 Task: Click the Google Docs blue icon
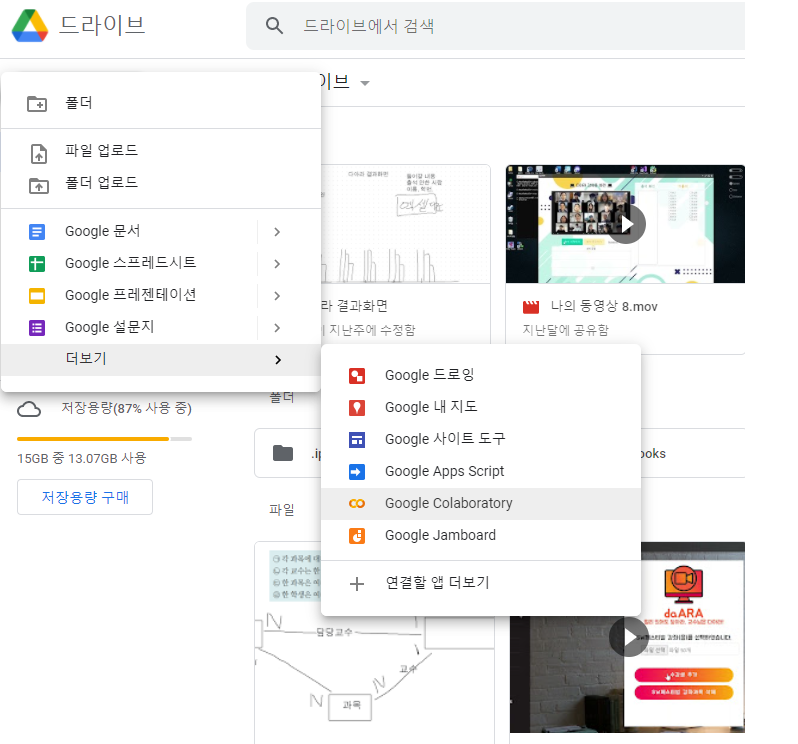point(37,232)
